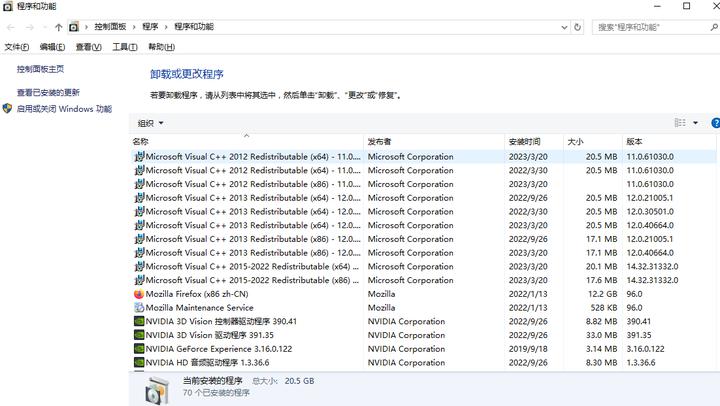Screen dimensions: 720x406
Task: Click the icon of Visual C++ 2015-2022 (x86)
Action: point(139,280)
